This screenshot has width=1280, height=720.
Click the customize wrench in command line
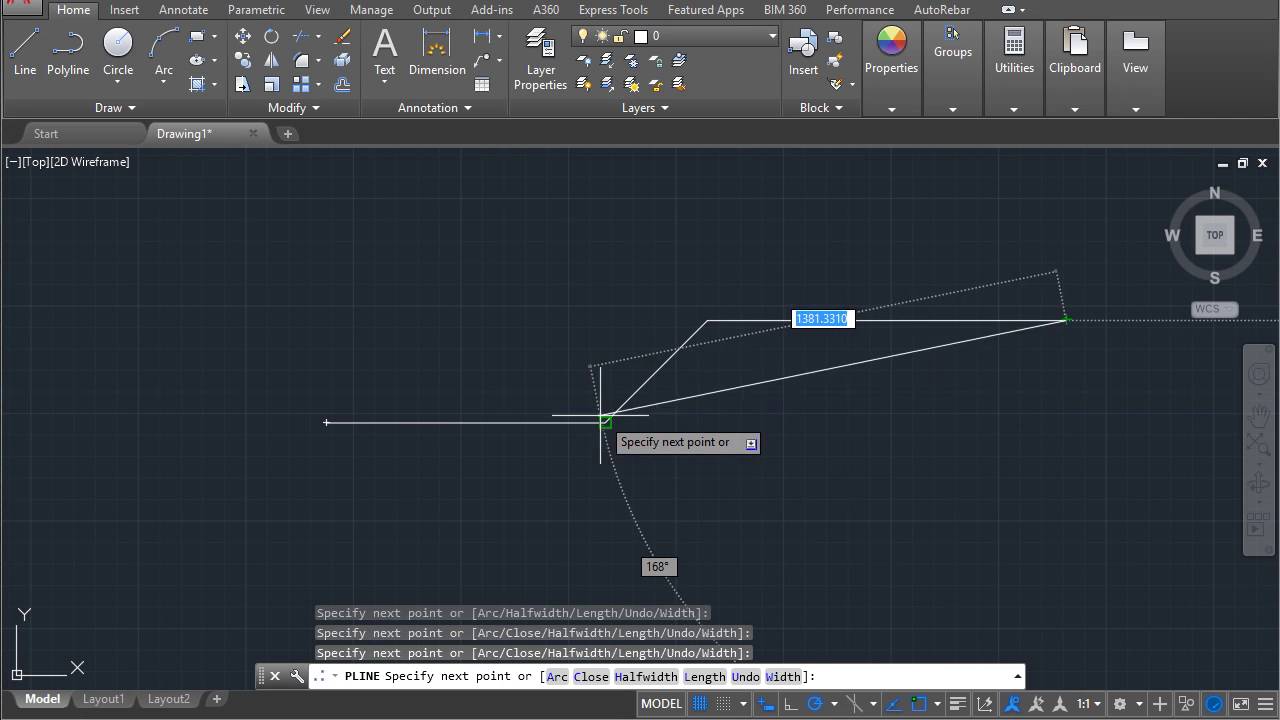(x=297, y=676)
